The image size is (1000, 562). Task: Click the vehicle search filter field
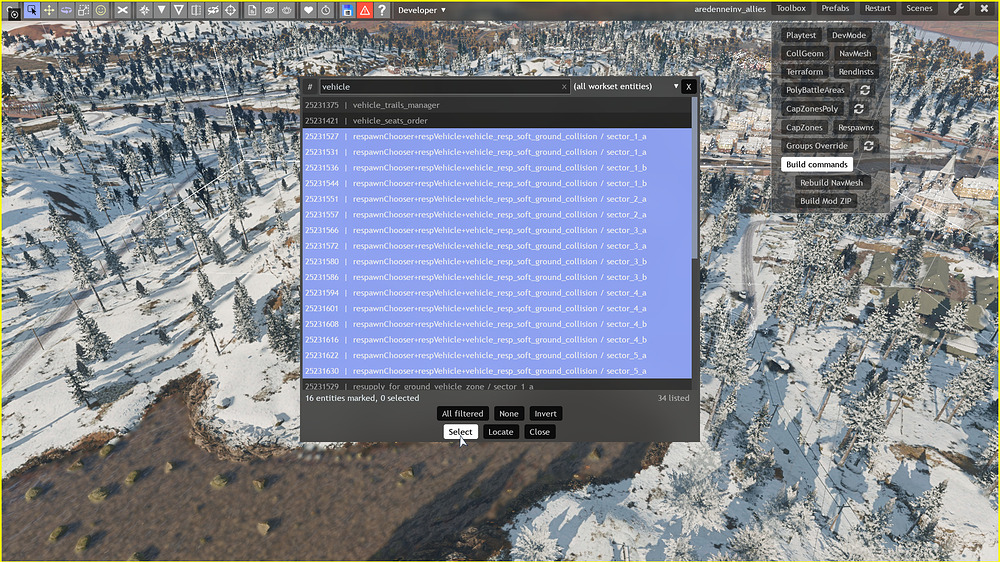click(x=438, y=87)
